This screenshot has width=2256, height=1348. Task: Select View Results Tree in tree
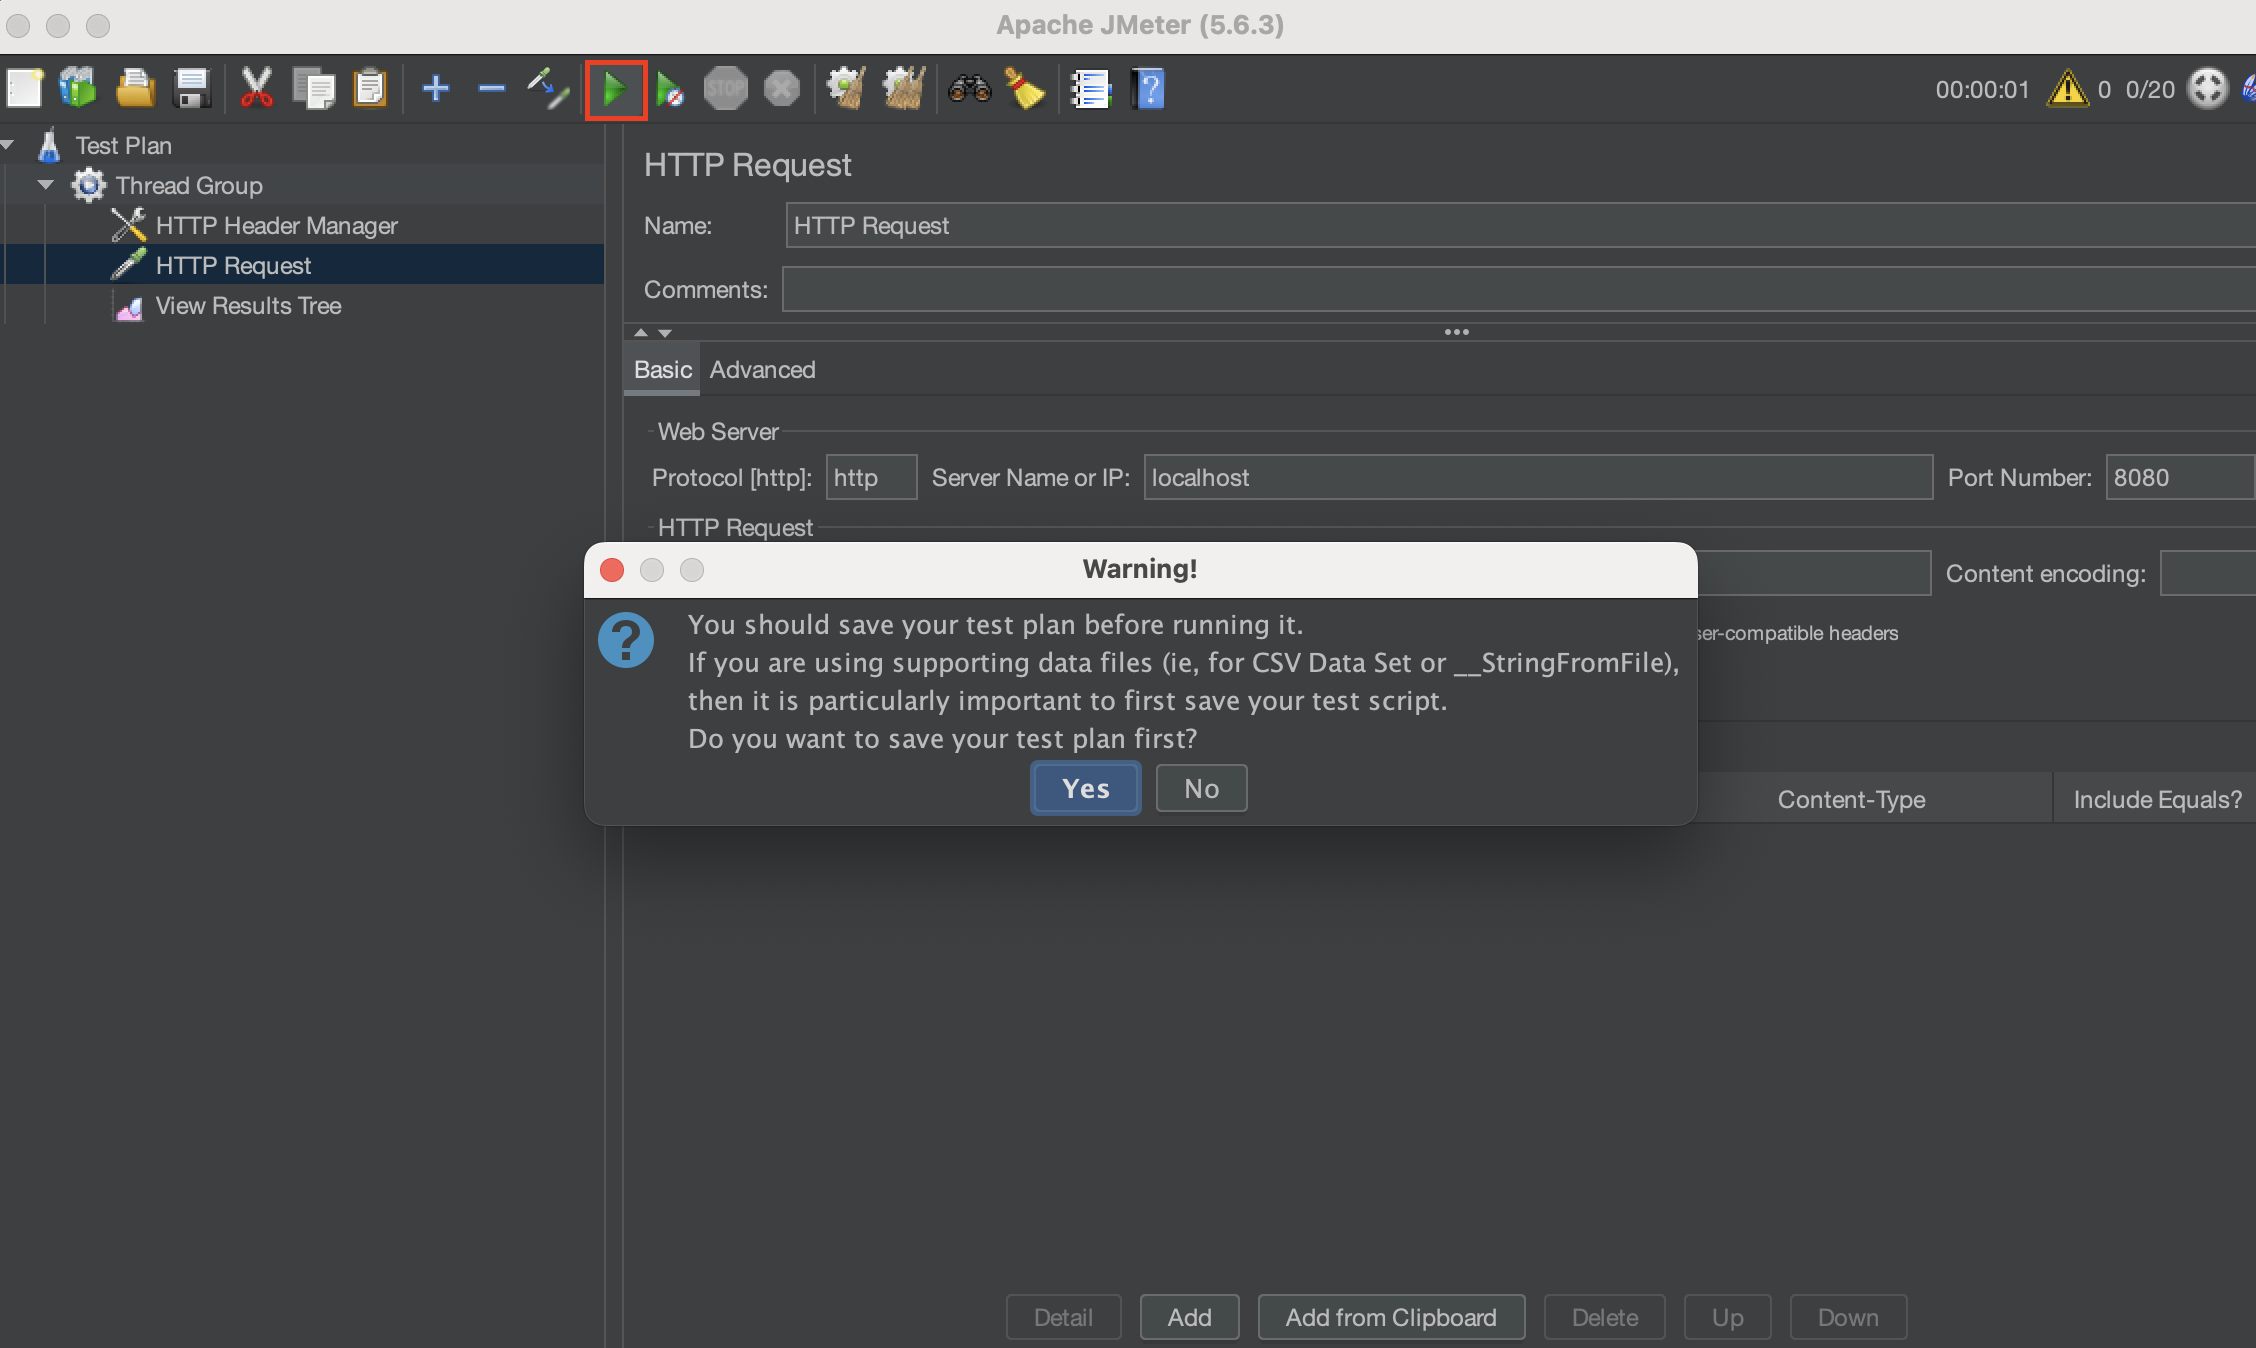pos(248,306)
